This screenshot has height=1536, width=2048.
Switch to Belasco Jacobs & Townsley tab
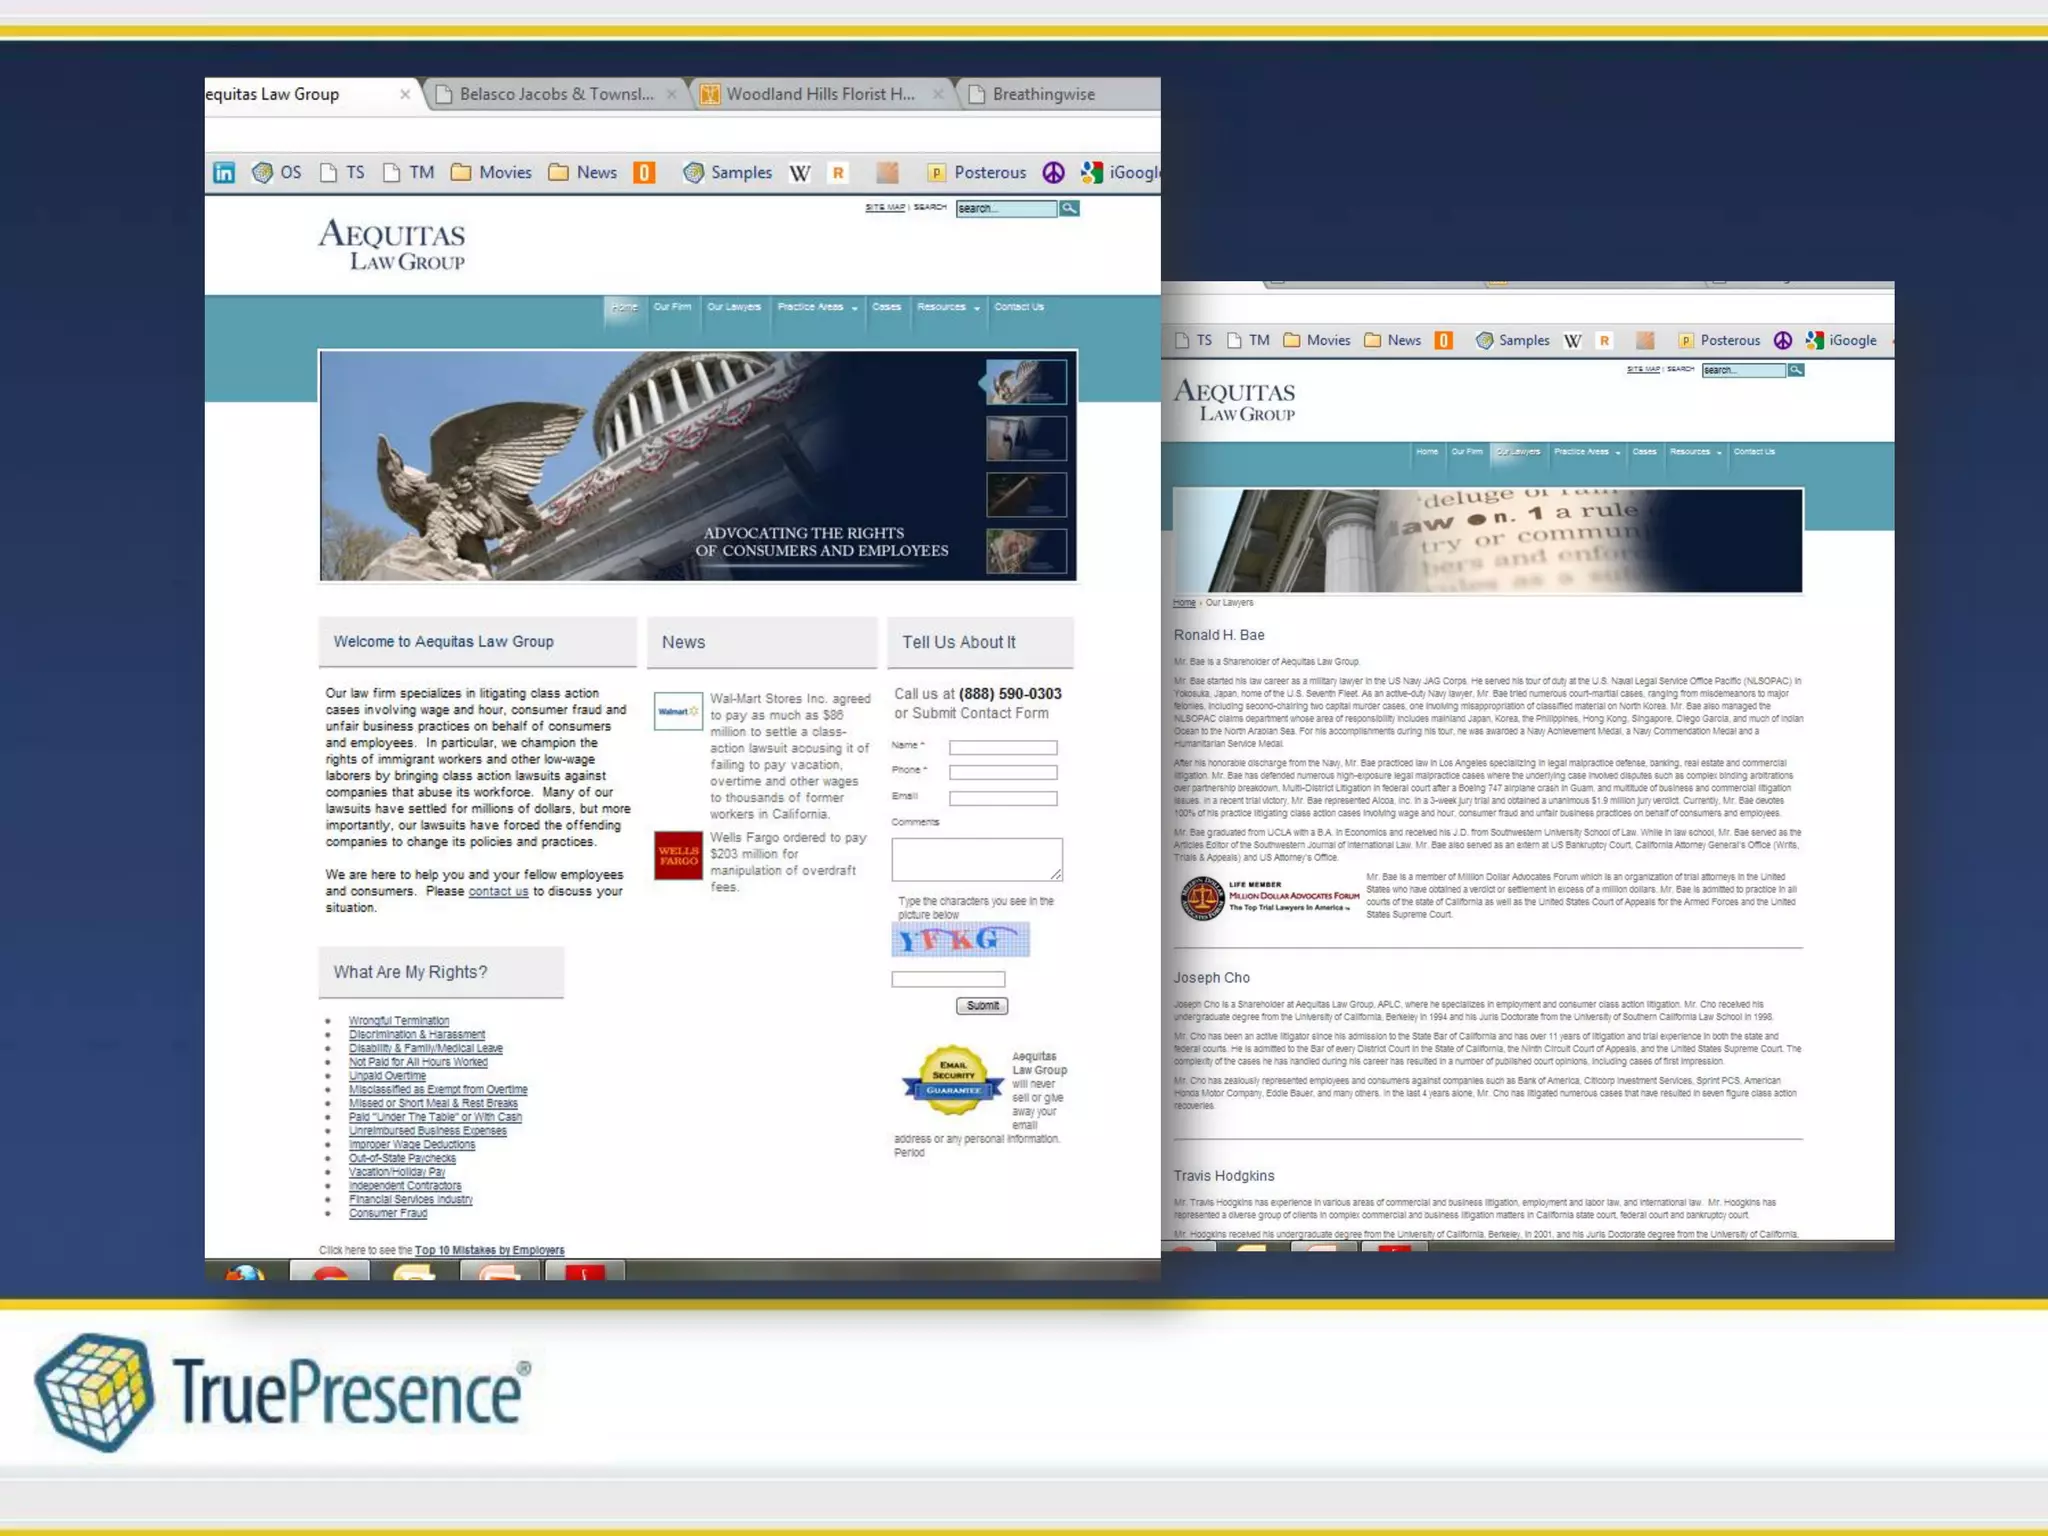[x=555, y=94]
